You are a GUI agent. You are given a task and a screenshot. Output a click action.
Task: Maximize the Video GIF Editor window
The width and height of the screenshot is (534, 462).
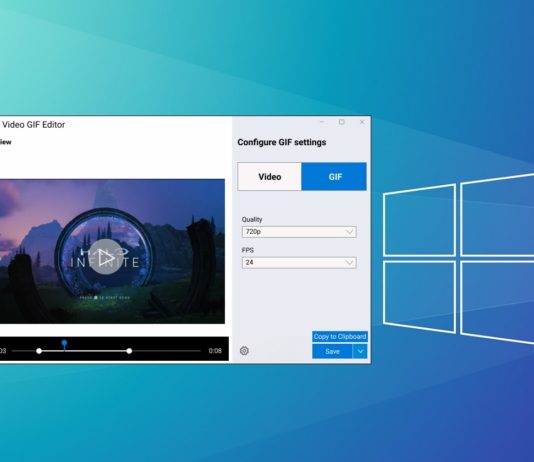click(x=342, y=122)
